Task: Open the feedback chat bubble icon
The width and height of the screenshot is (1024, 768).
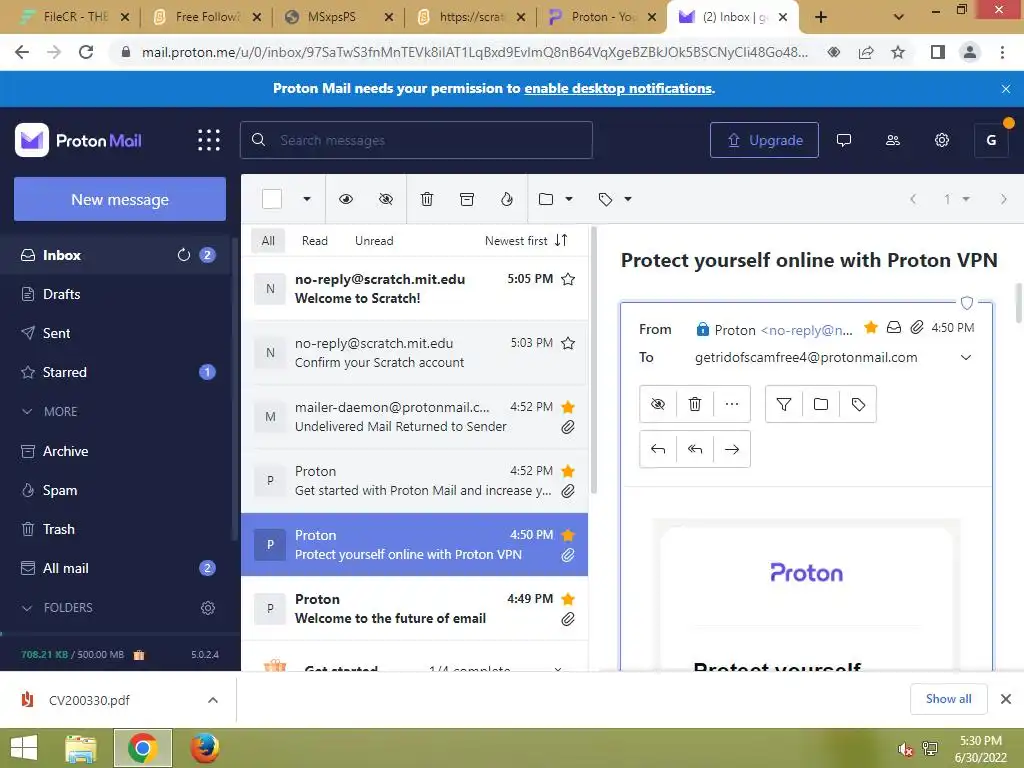Action: 844,140
